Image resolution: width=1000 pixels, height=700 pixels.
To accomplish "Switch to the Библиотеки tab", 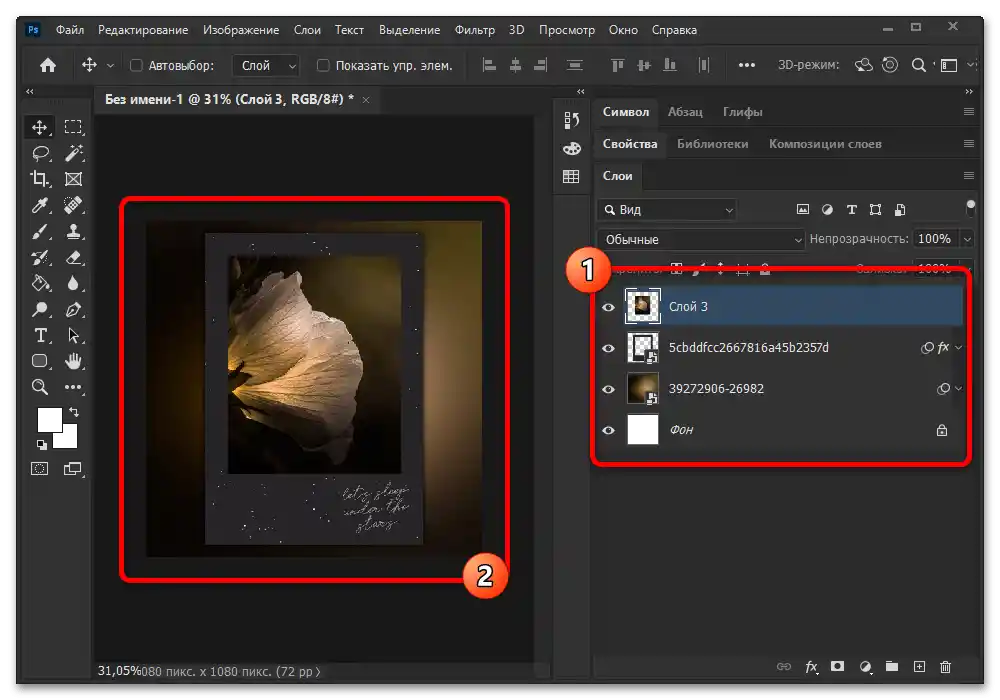I will 712,143.
